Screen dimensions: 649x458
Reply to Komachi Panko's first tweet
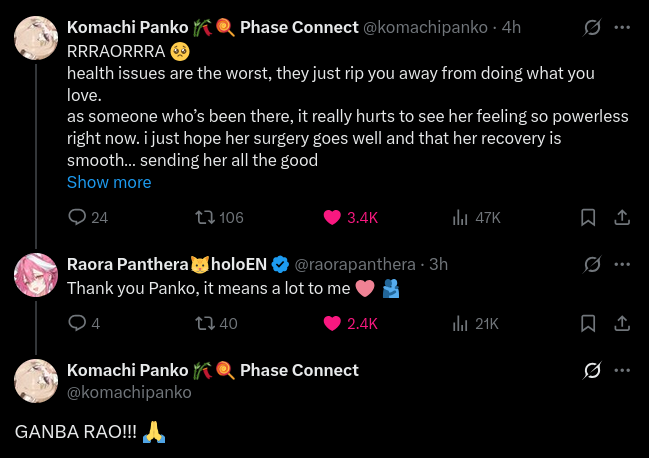tap(77, 217)
